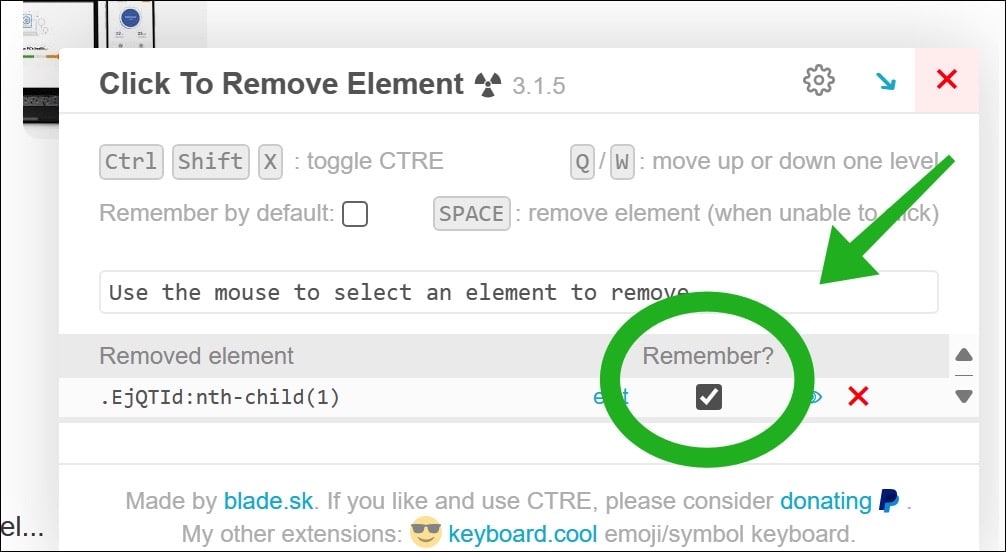Open the keyboard.cool link
The image size is (1006, 552).
click(x=522, y=533)
